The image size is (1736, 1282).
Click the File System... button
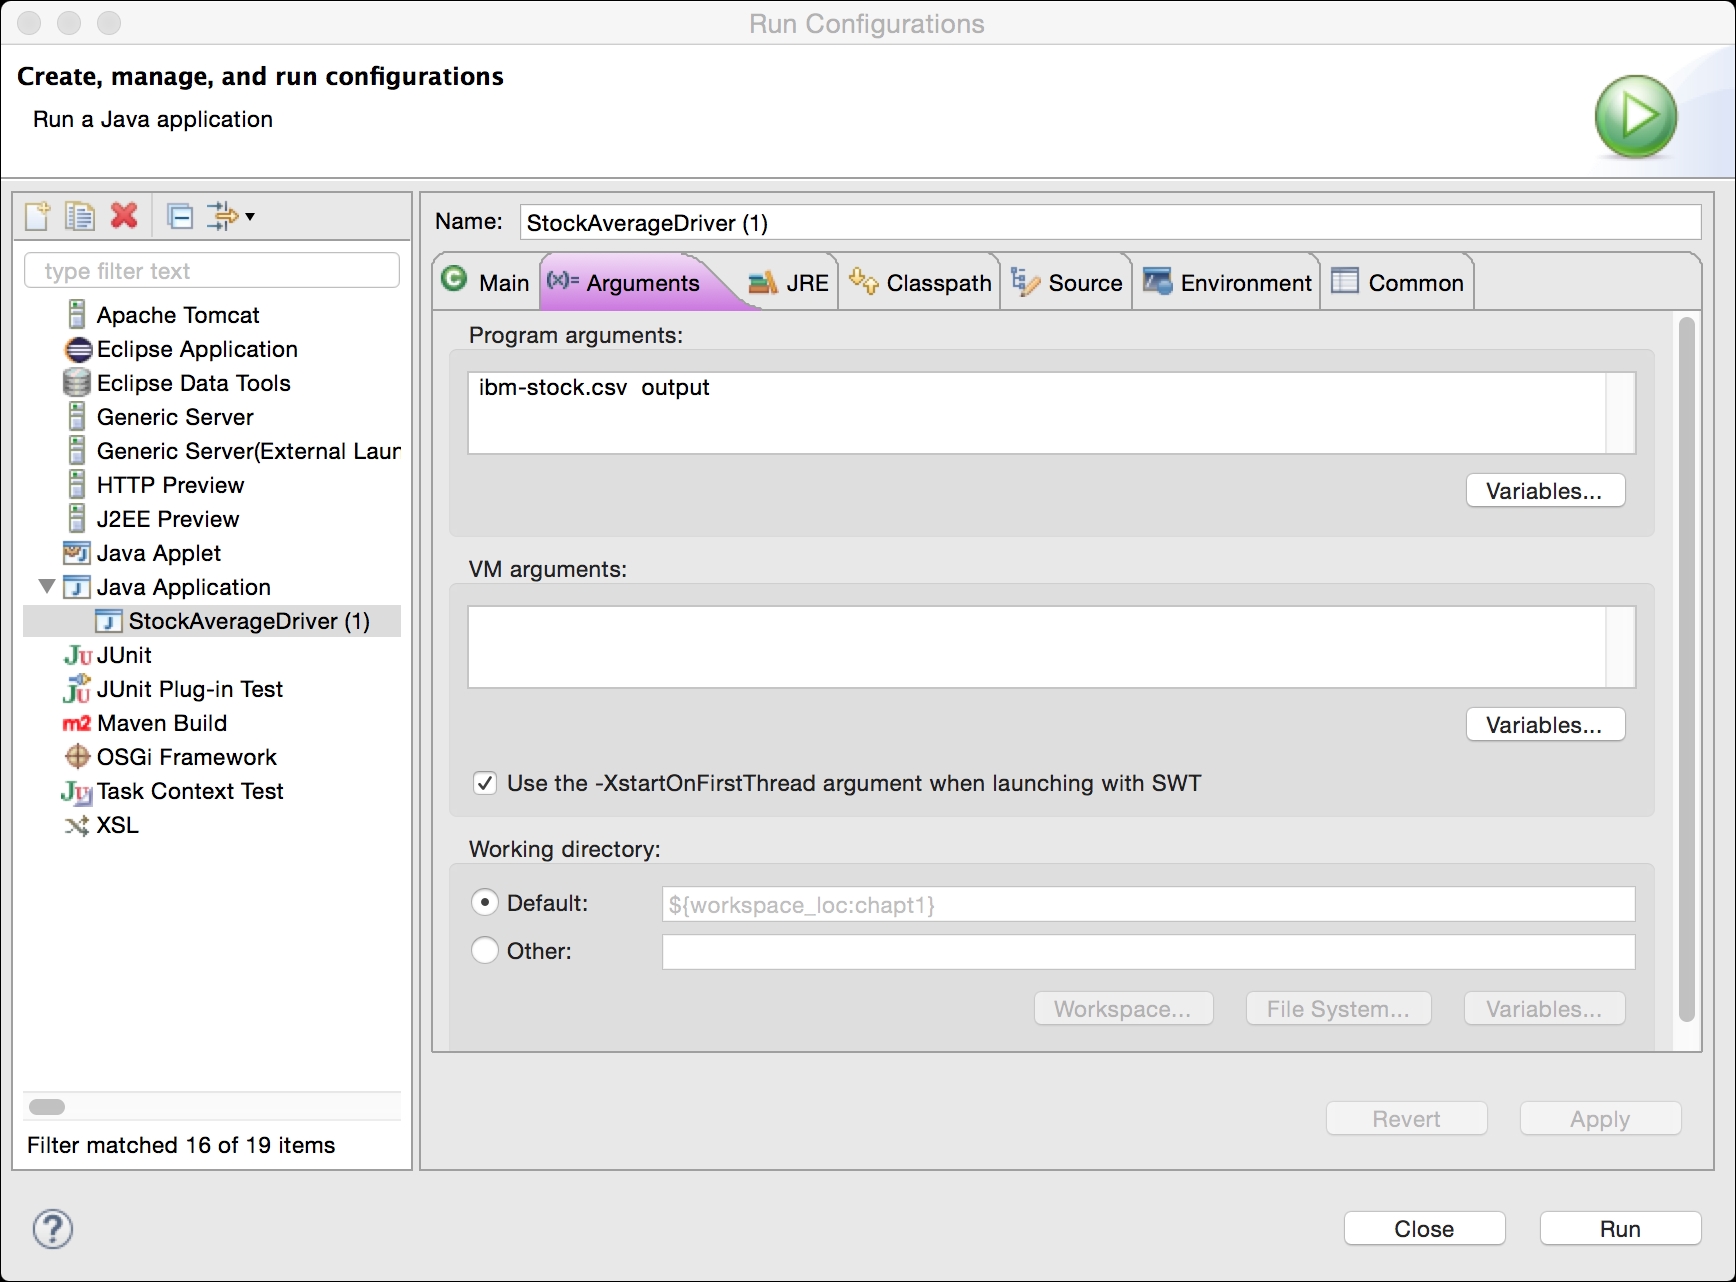(1338, 1009)
